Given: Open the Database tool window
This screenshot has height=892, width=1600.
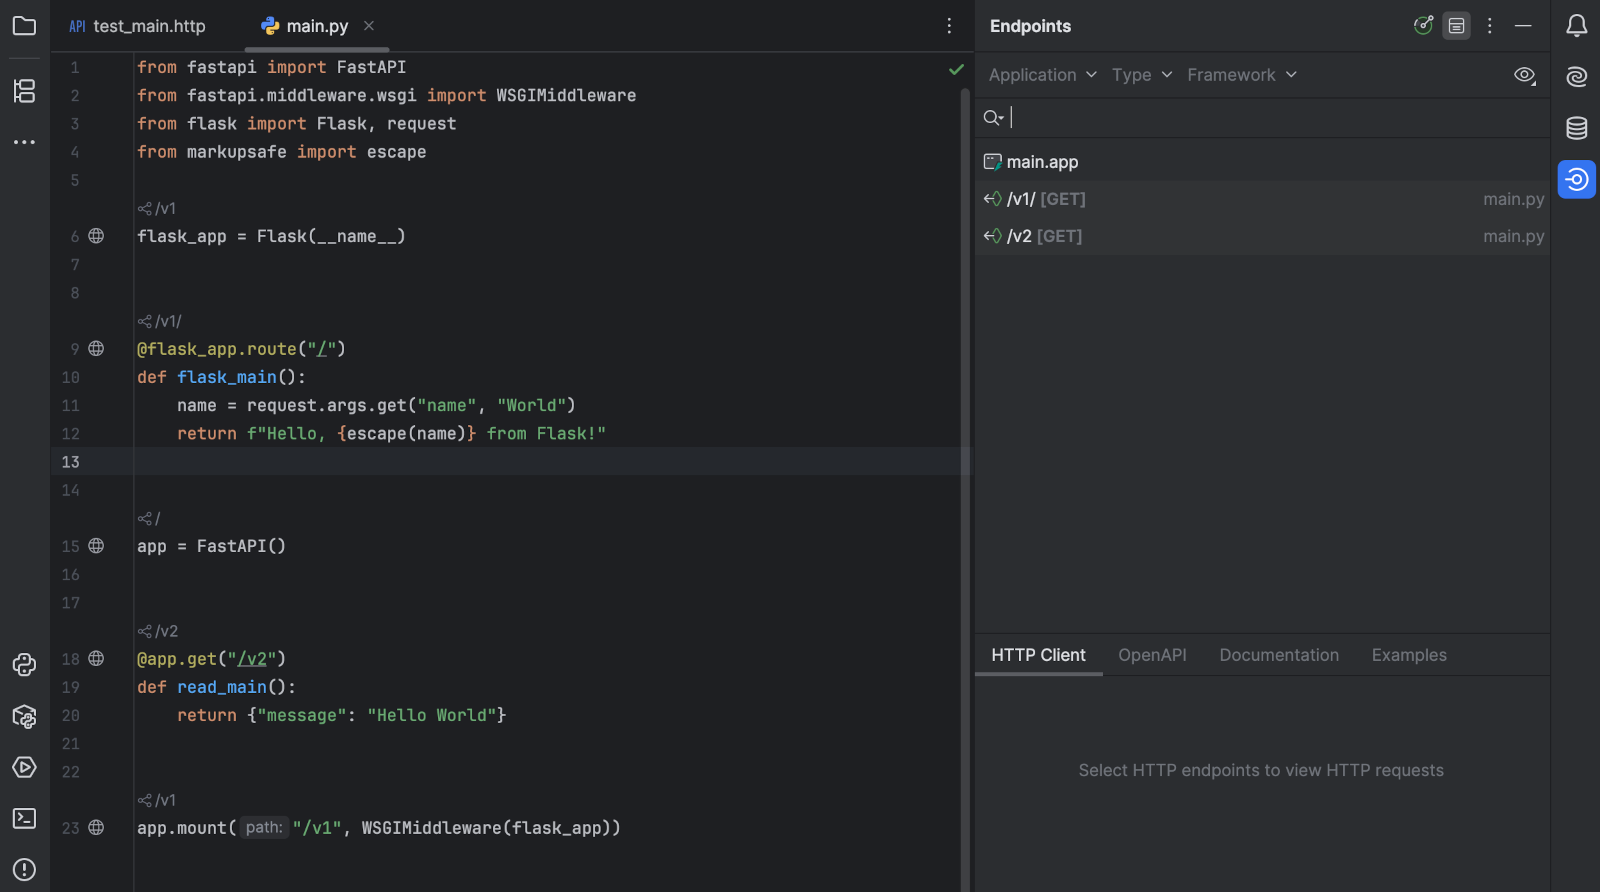Looking at the screenshot, I should pyautogui.click(x=1576, y=128).
